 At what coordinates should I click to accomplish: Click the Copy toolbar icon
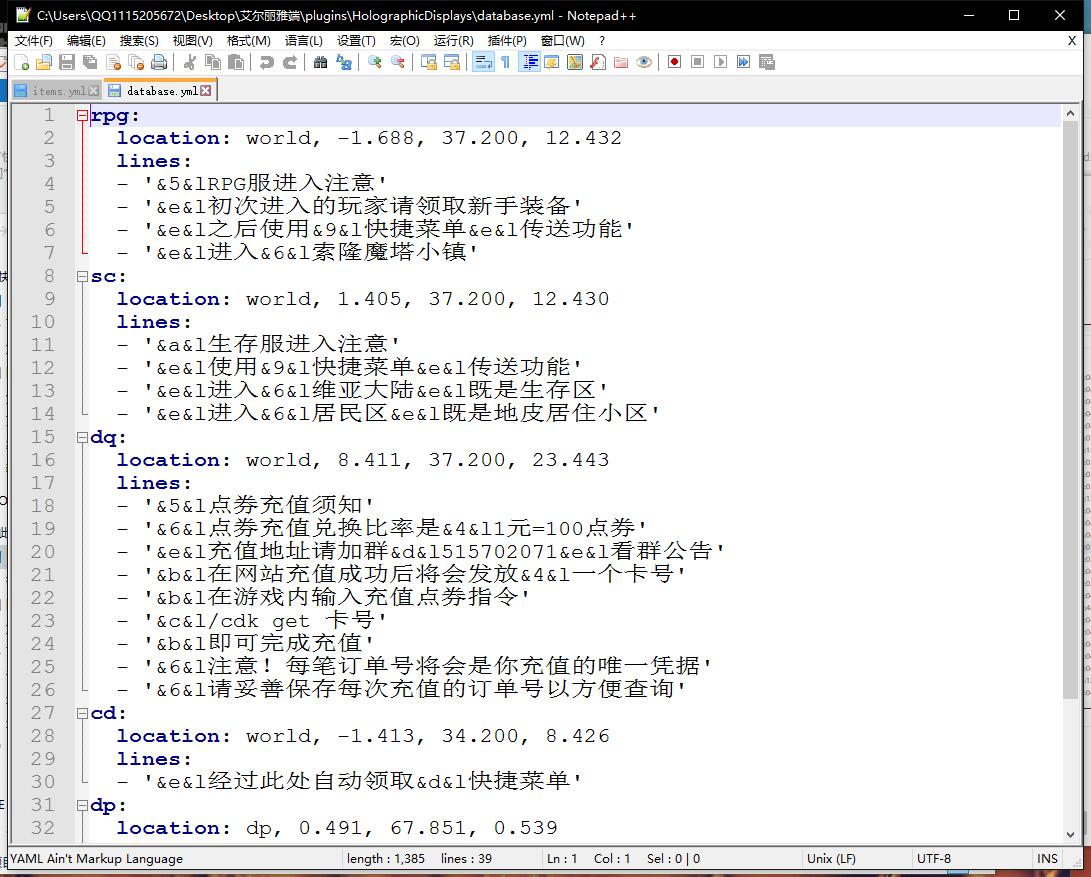tap(212, 63)
